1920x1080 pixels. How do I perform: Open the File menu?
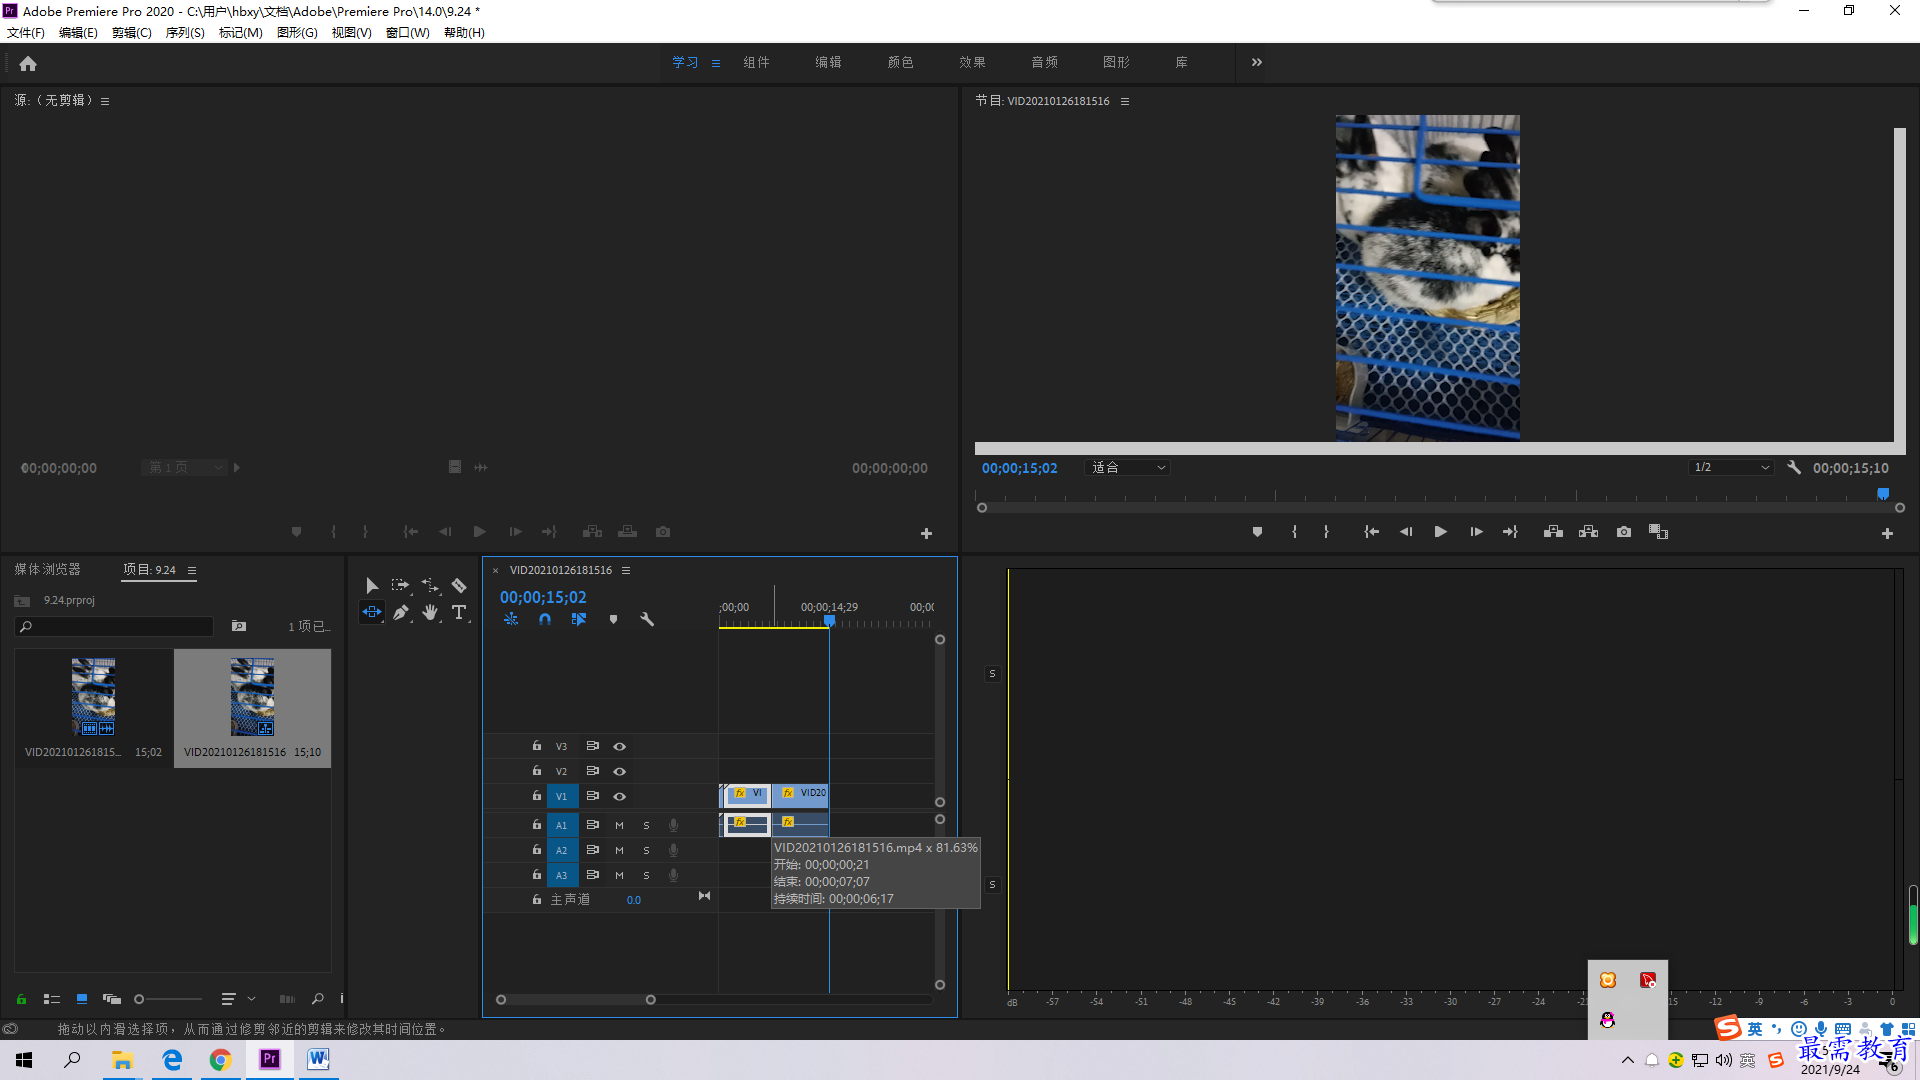26,33
